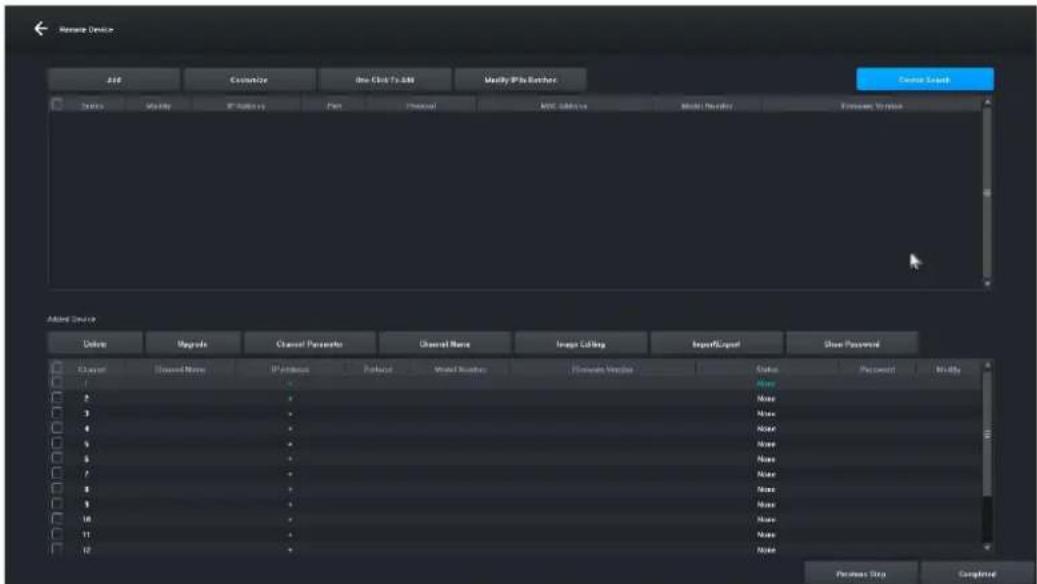Screen dimensions: 1037x584
Task: Open Modify IP In Batches
Action: click(x=520, y=80)
